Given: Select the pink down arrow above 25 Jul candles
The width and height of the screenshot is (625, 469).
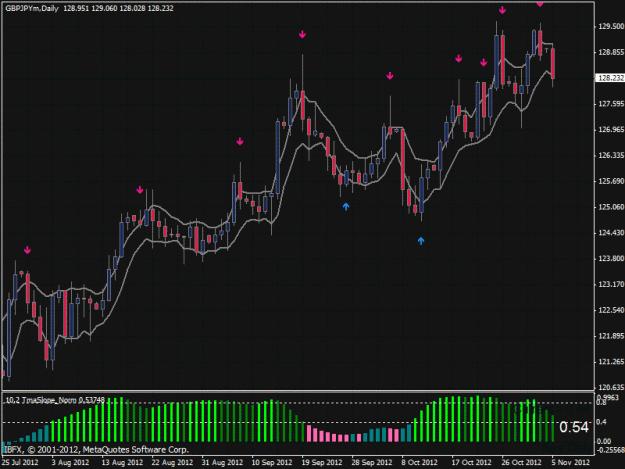Looking at the screenshot, I should coord(27,250).
